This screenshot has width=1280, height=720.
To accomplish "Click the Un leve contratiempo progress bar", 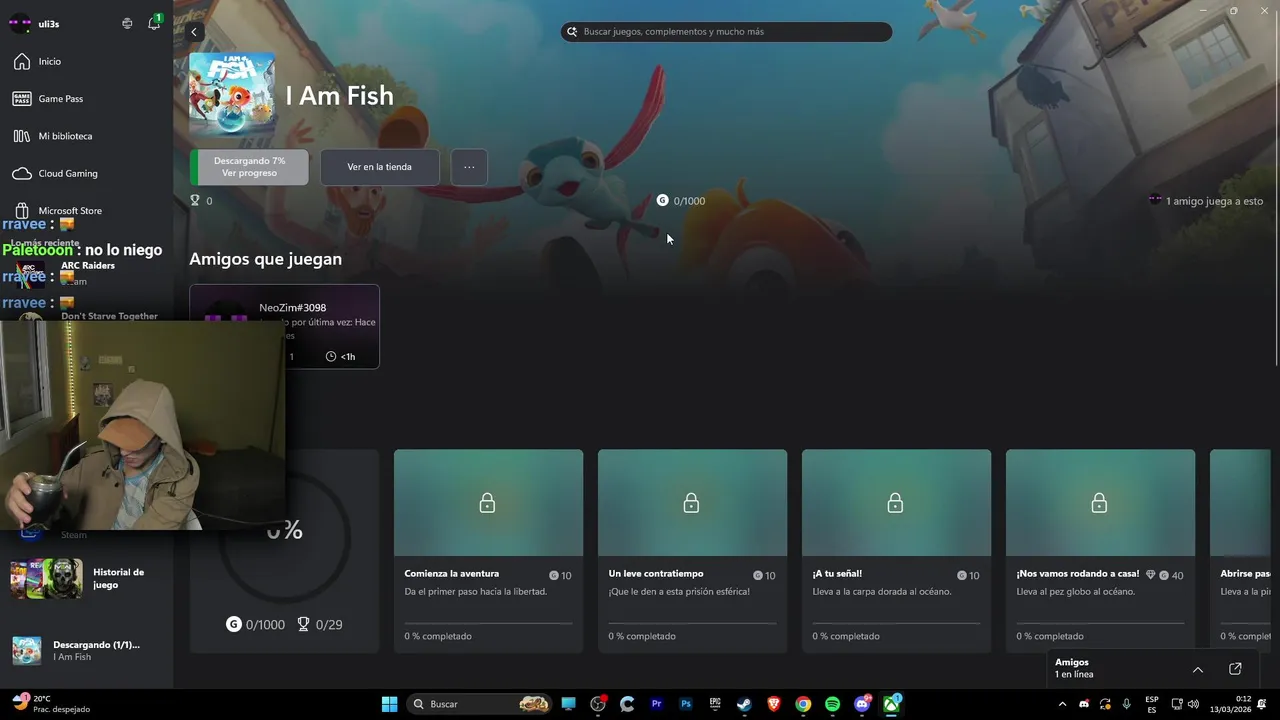I will (x=692, y=623).
